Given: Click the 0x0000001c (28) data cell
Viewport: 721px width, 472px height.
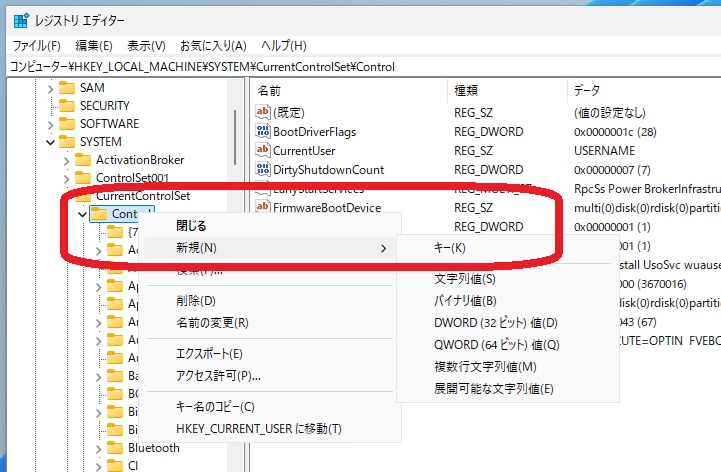Looking at the screenshot, I should 615,132.
